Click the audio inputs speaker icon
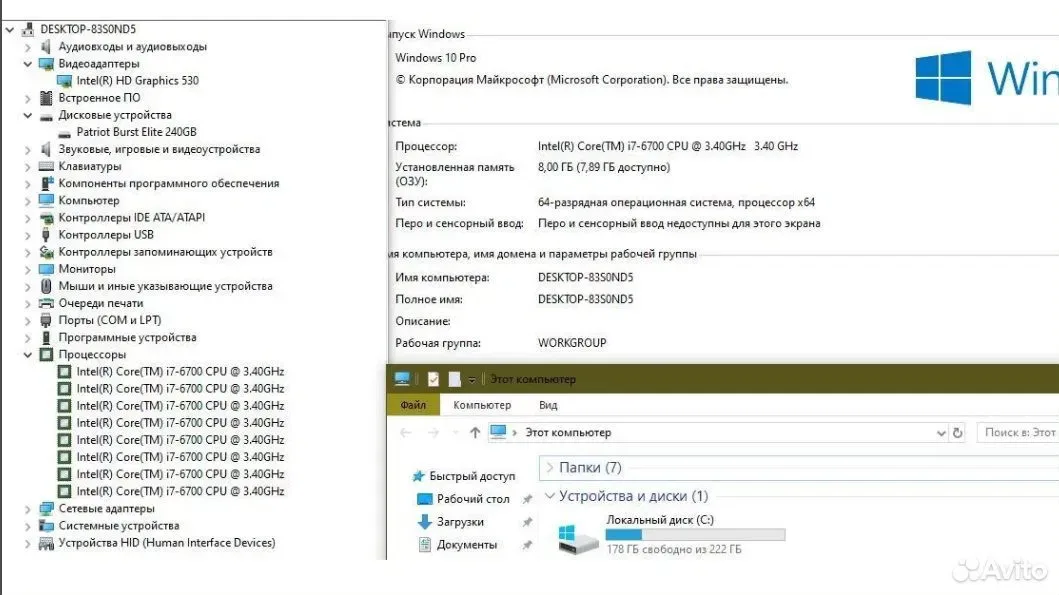Screen dimensions: 1059x595 [46, 47]
